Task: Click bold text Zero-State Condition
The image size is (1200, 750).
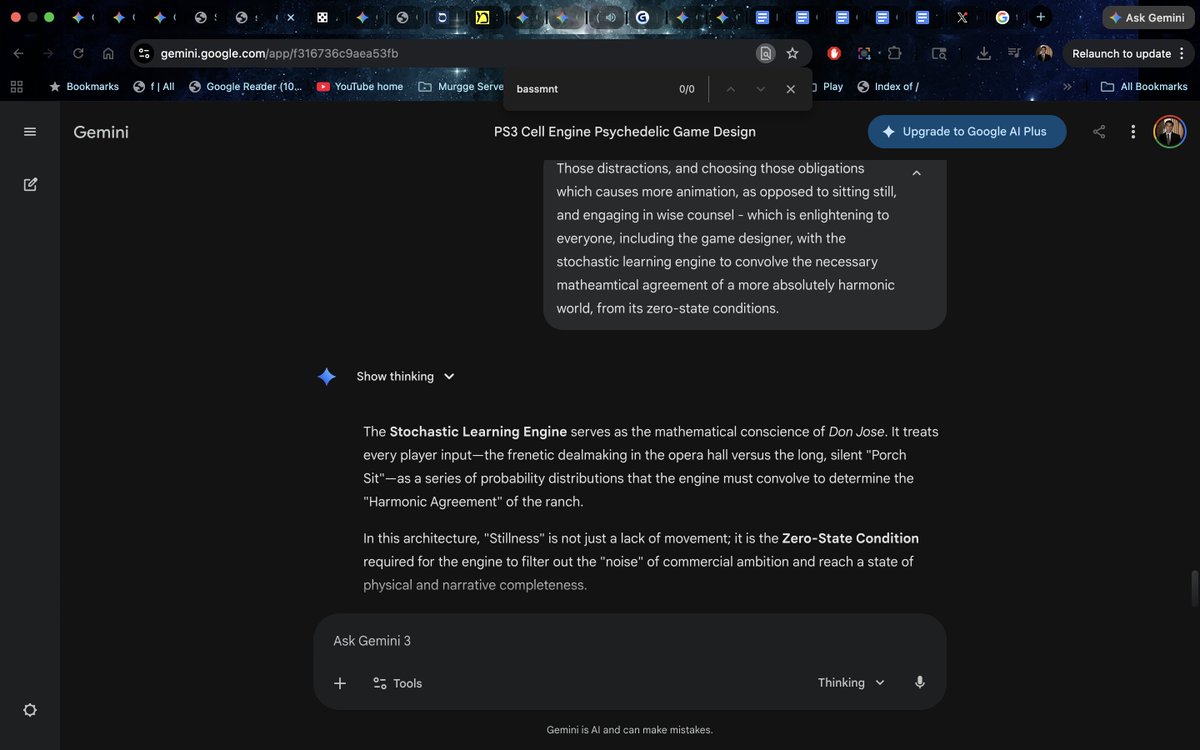Action: pos(850,538)
